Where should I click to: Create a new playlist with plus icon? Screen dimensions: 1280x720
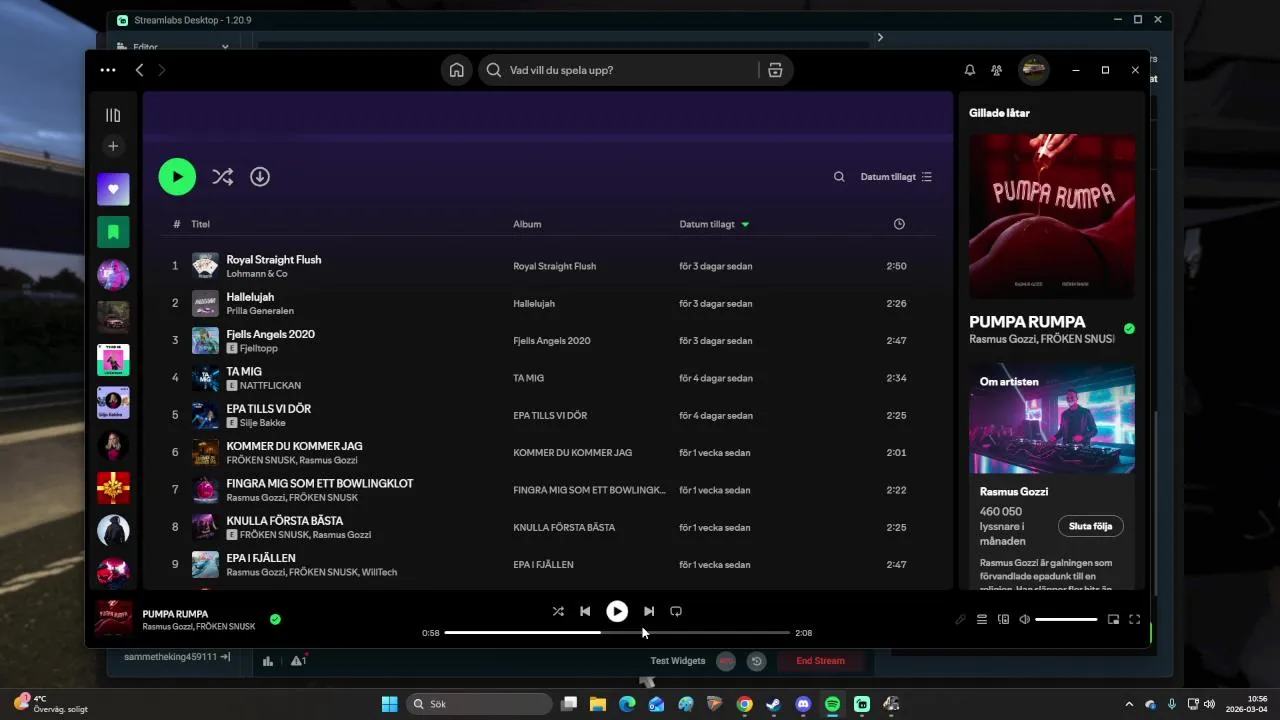pyautogui.click(x=113, y=146)
